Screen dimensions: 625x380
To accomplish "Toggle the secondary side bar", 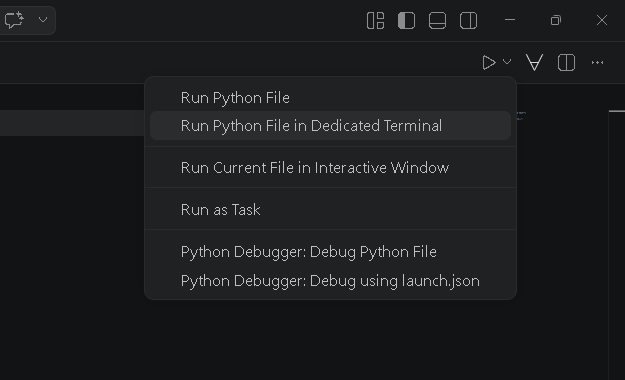I will tap(468, 20).
